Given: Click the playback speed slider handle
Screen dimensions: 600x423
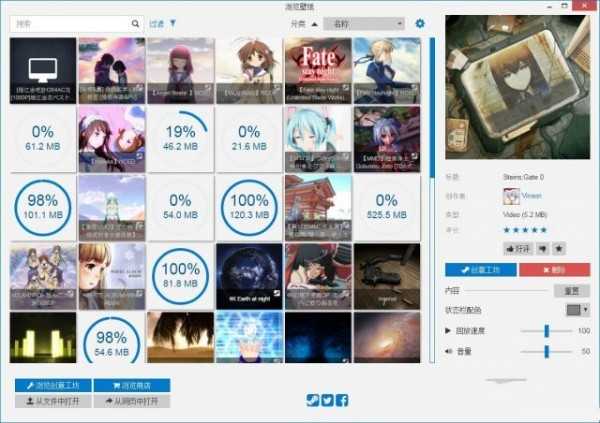Looking at the screenshot, I should click(x=547, y=331).
